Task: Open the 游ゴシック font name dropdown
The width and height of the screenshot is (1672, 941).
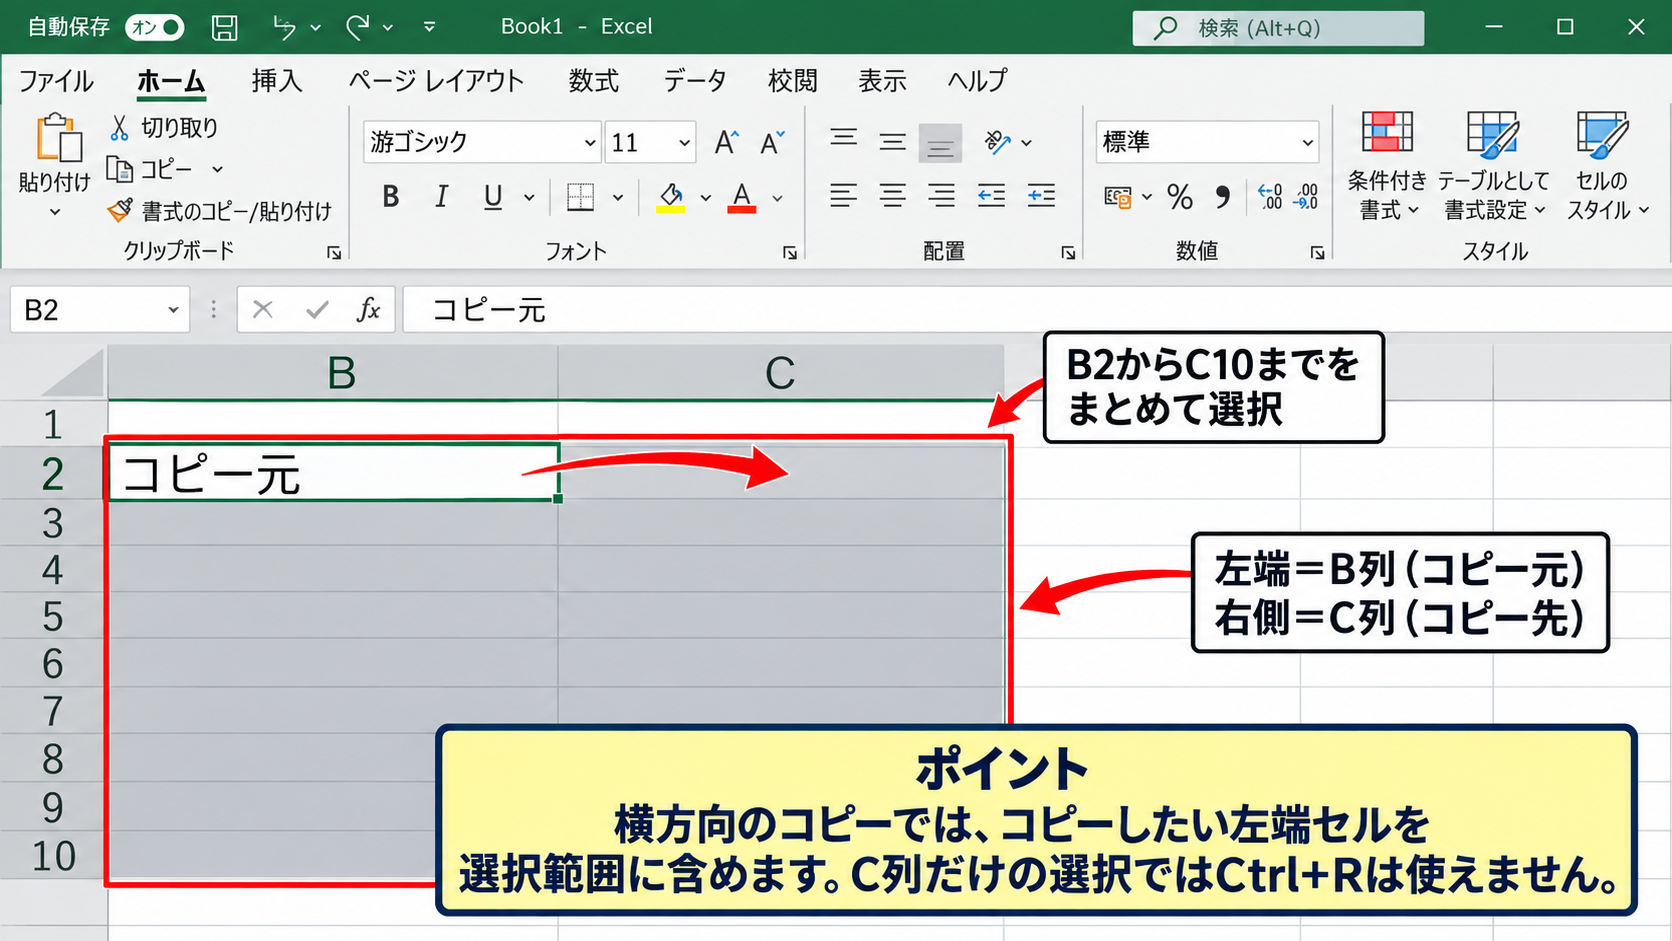Action: tap(590, 143)
